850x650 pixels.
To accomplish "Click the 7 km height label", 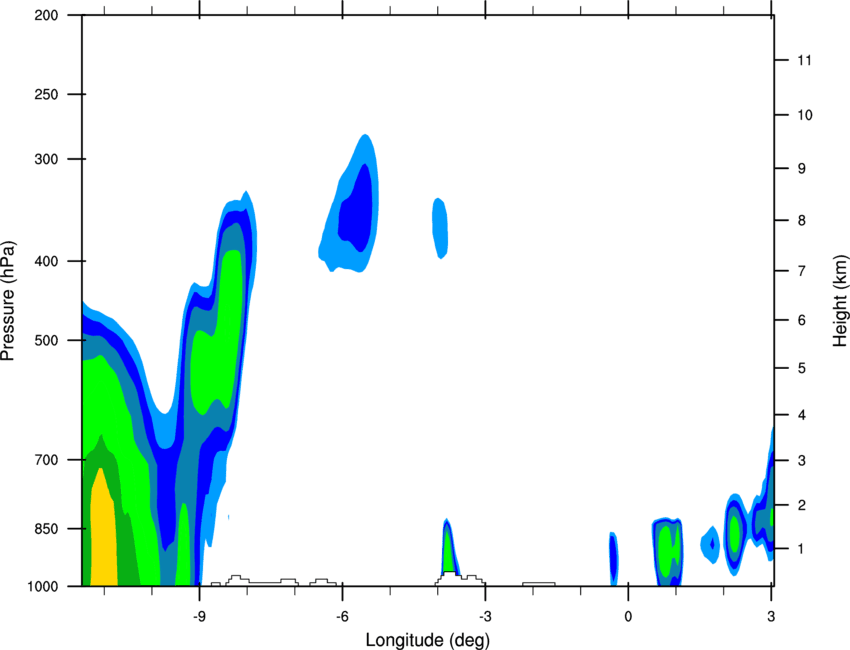I will point(802,271).
